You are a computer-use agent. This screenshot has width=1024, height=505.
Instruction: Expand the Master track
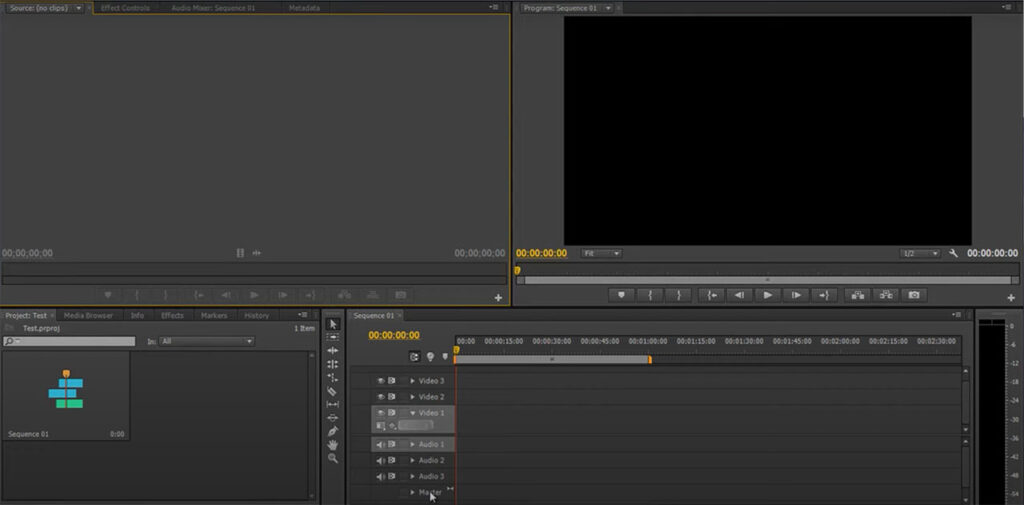point(412,493)
